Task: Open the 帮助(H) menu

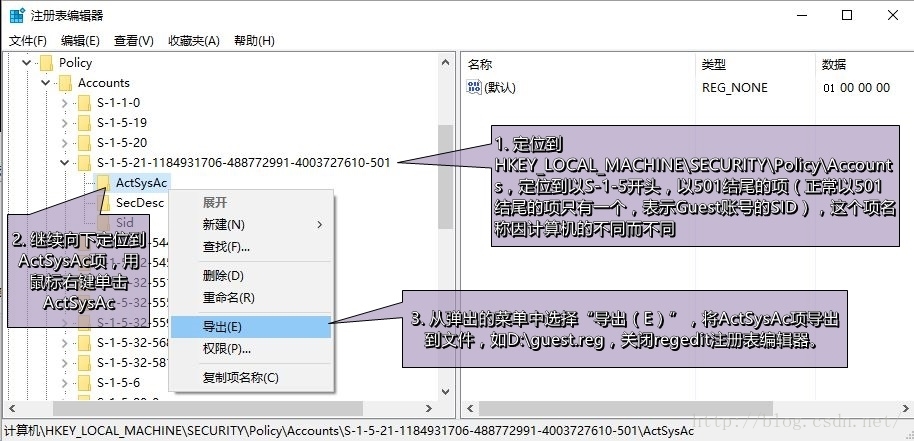Action: (254, 41)
